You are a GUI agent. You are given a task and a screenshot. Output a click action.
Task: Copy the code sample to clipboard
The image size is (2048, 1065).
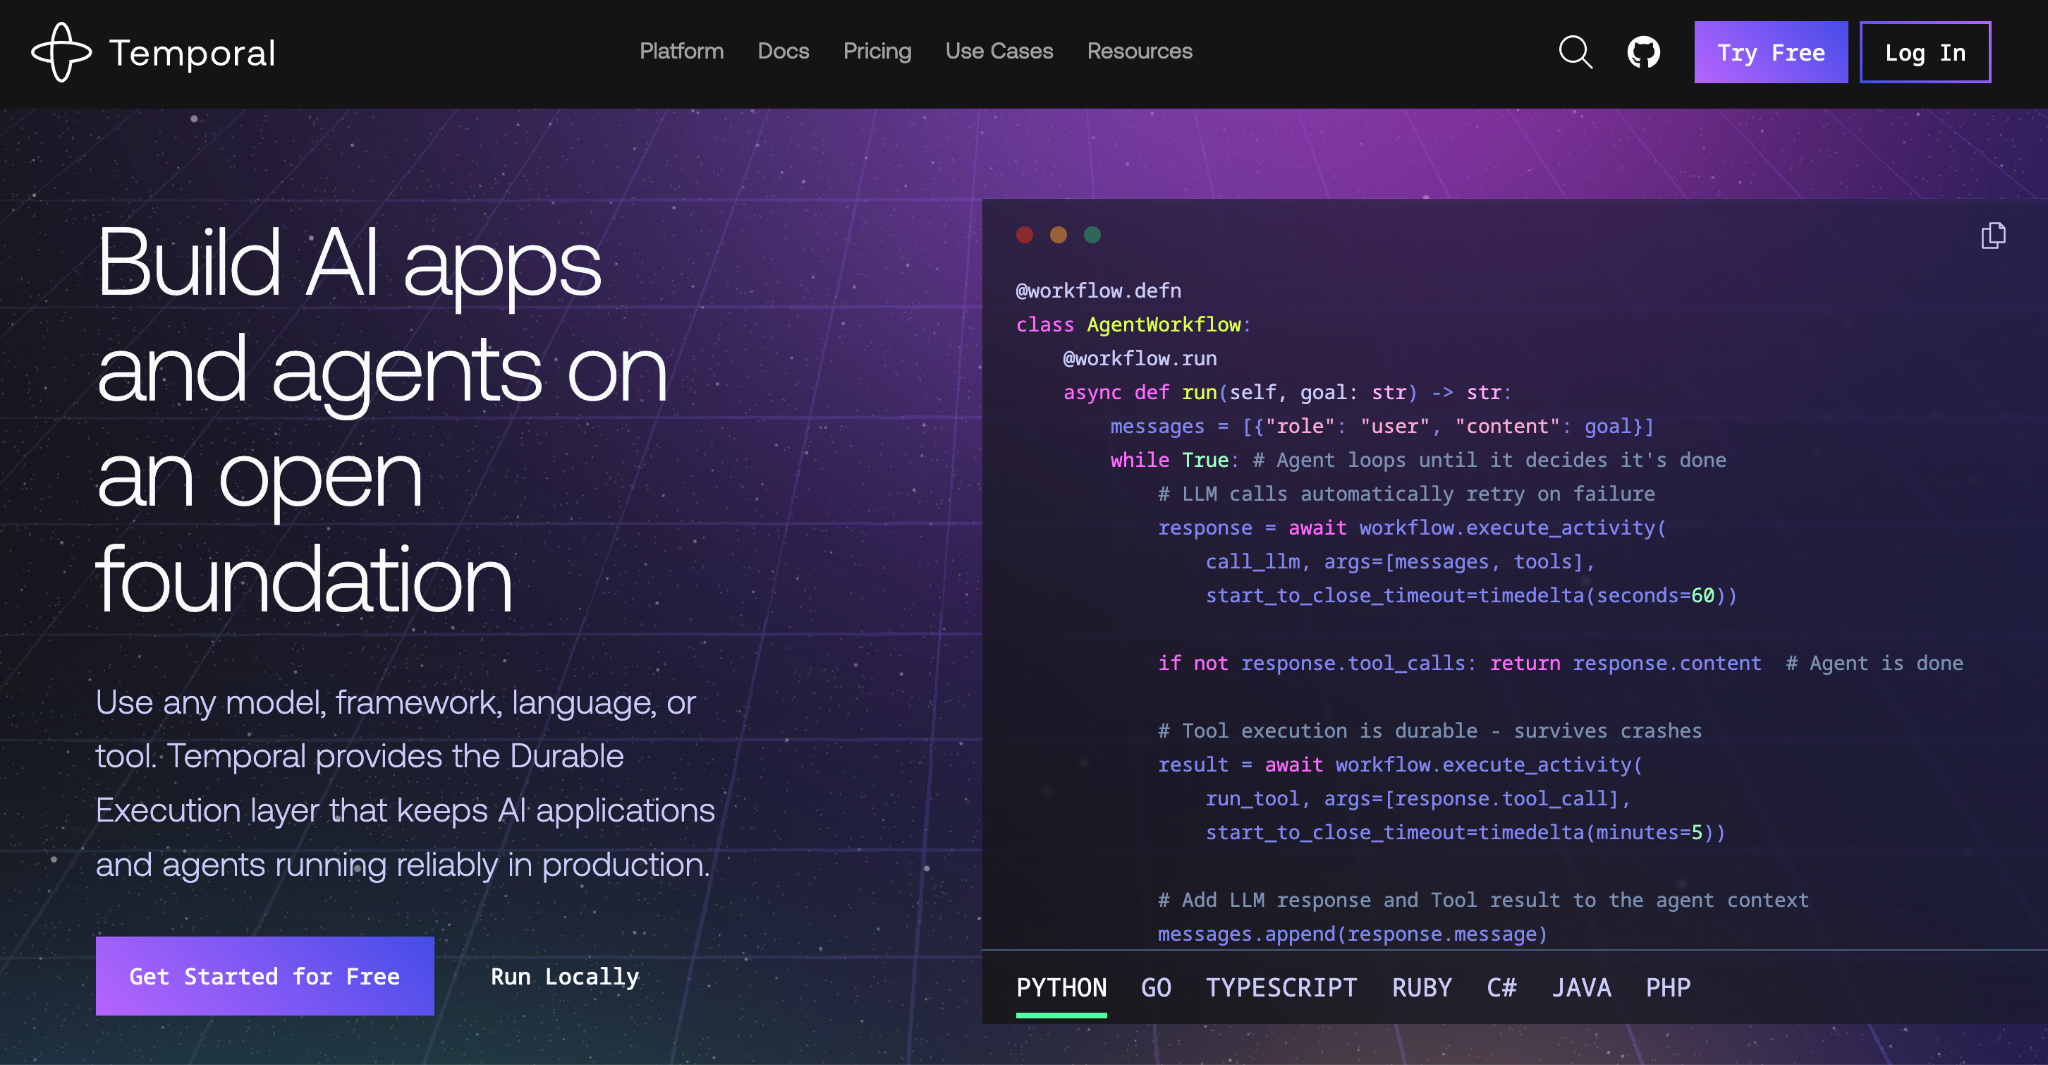click(x=1993, y=236)
